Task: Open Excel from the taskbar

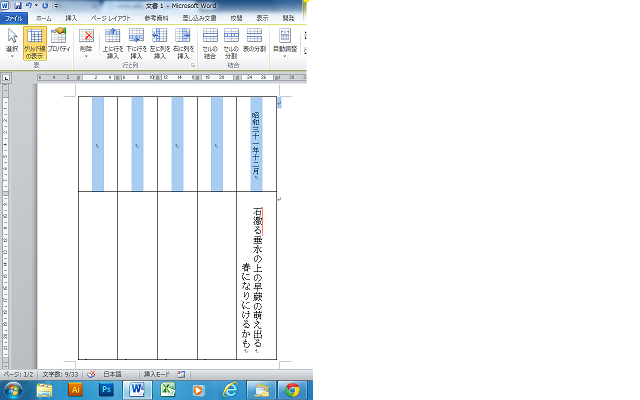Action: [167, 391]
